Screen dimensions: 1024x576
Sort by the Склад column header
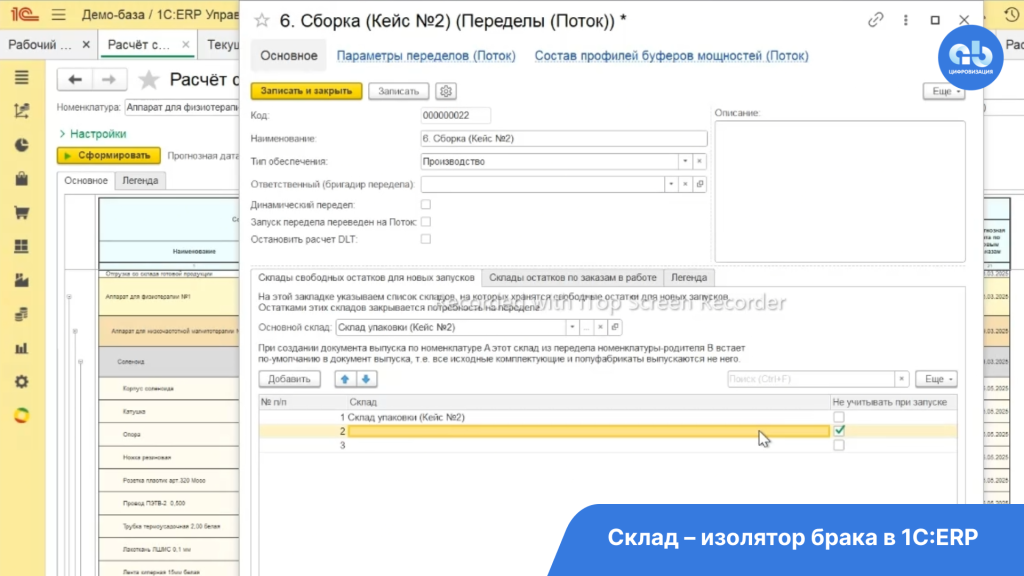[588, 402]
